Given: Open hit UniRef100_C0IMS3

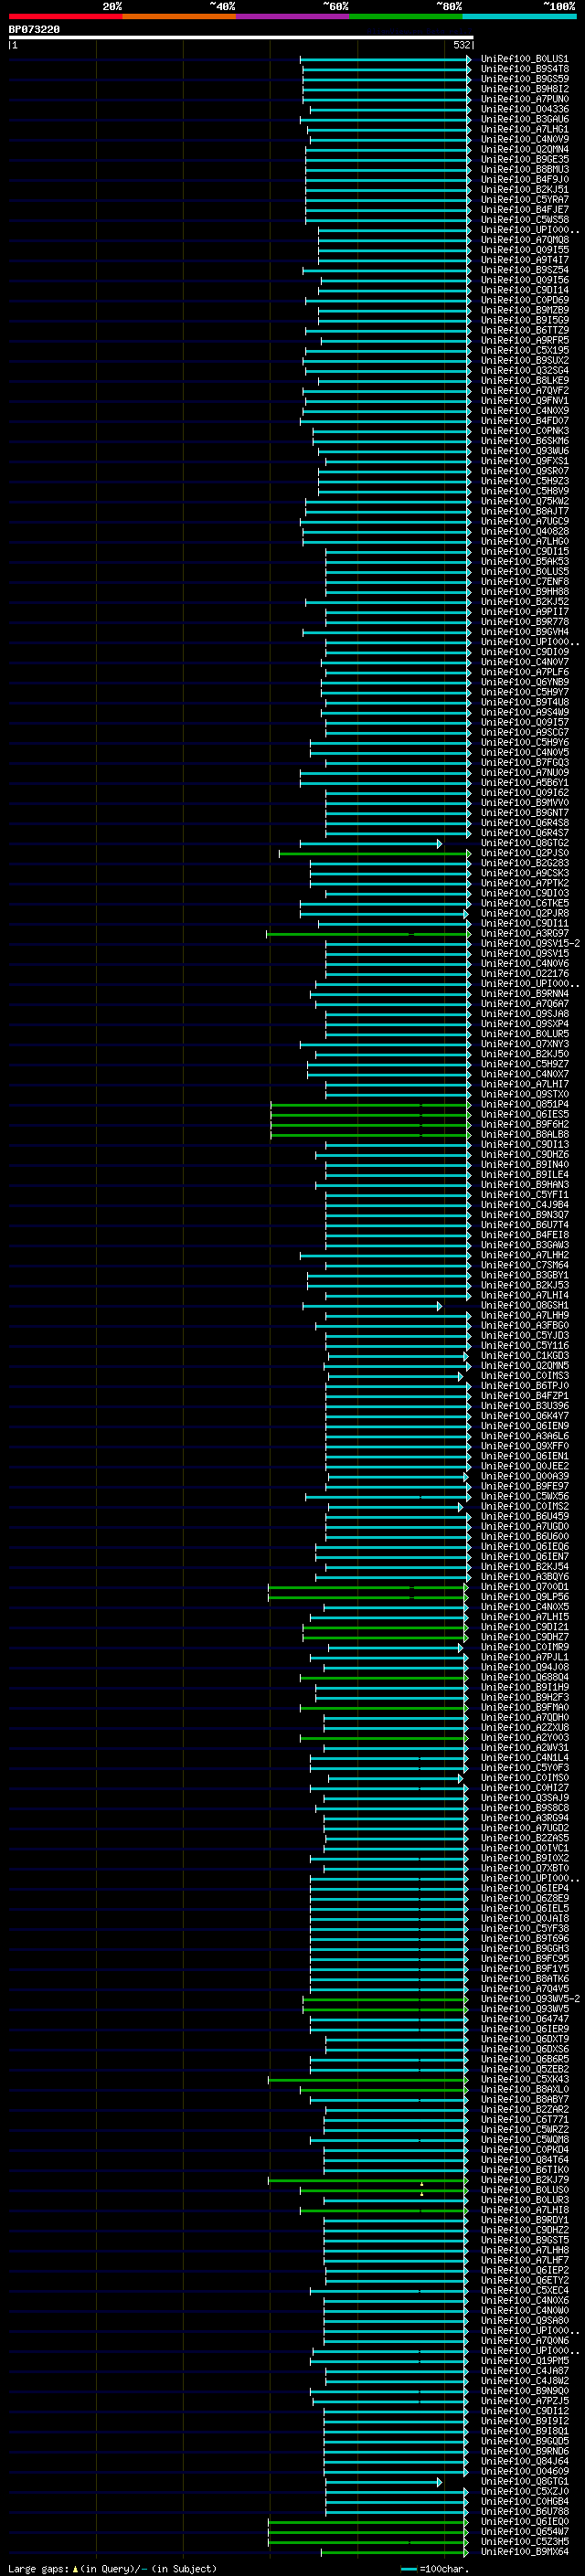Looking at the screenshot, I should 524,1376.
